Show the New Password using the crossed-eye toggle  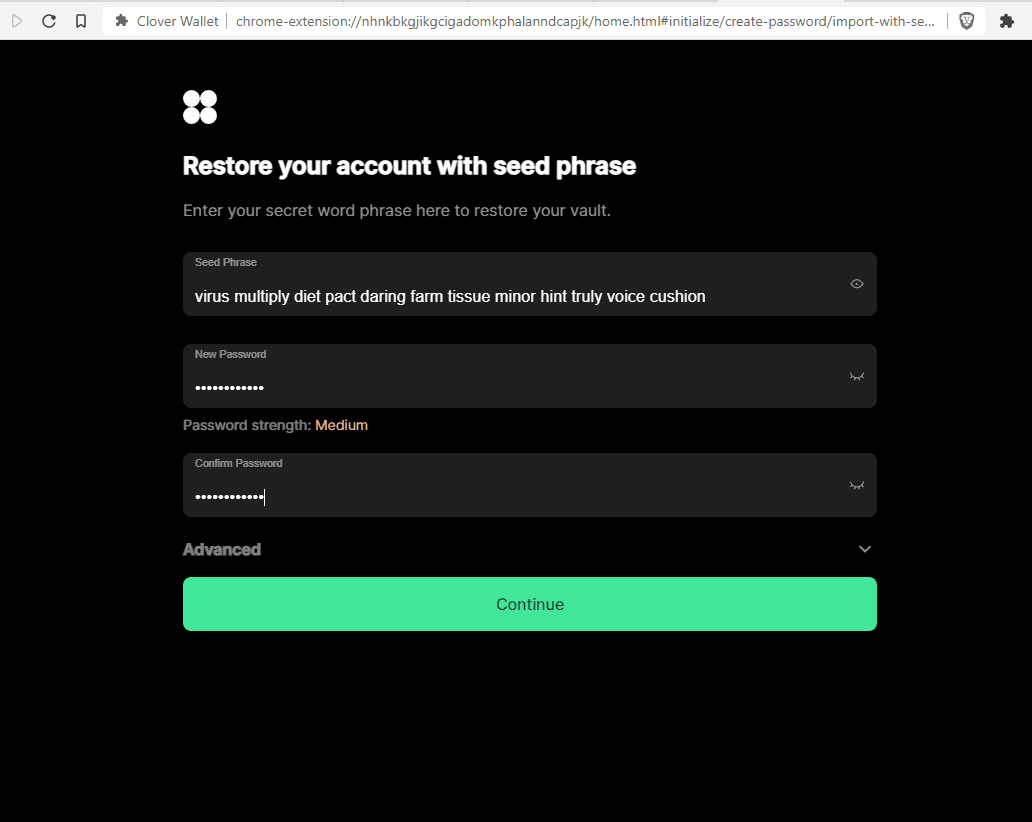(856, 376)
